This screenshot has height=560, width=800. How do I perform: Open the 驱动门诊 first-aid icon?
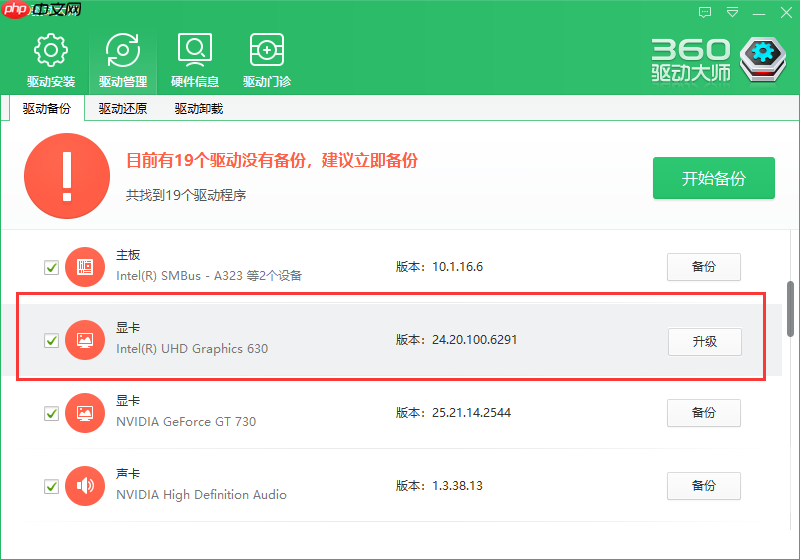coord(267,50)
